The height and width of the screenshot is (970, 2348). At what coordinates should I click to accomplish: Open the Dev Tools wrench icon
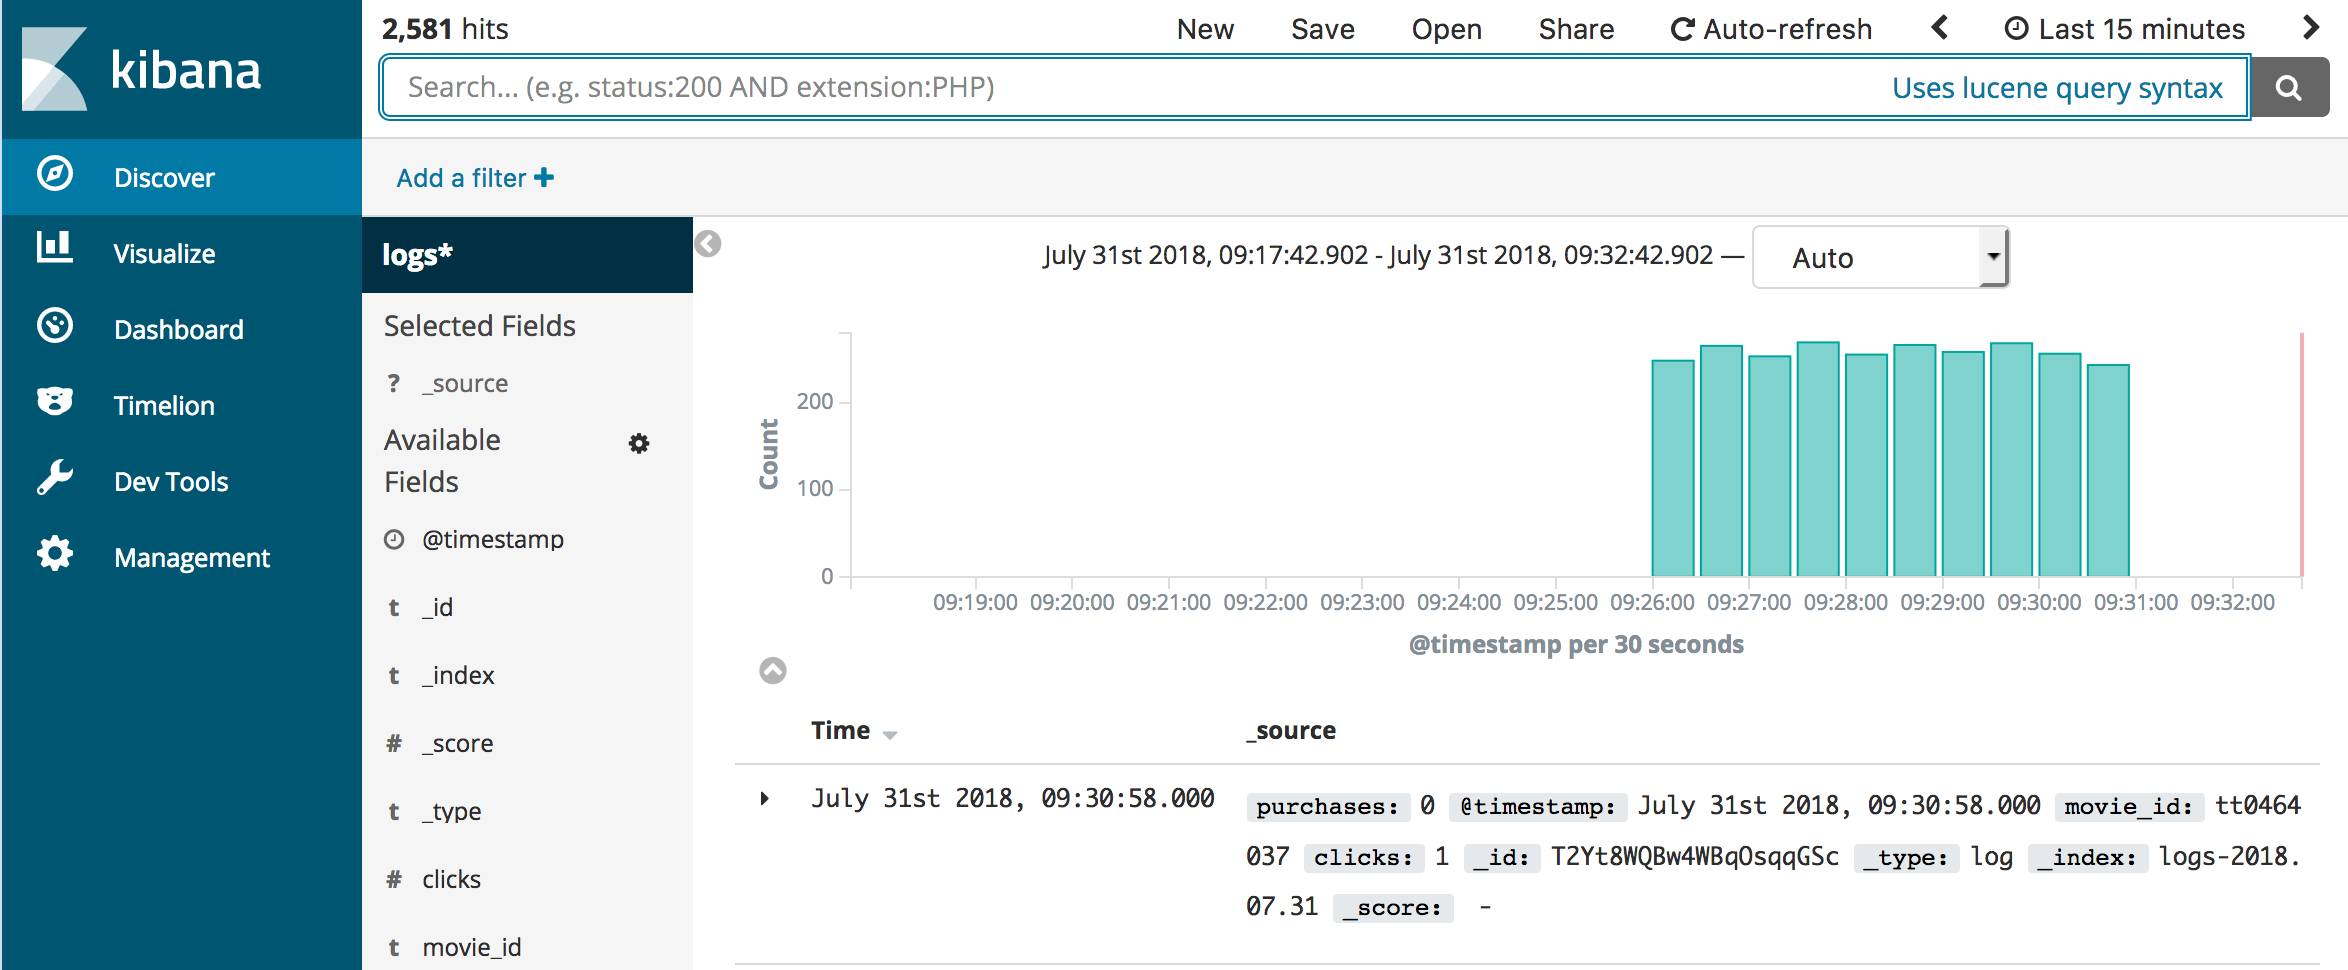(x=55, y=478)
